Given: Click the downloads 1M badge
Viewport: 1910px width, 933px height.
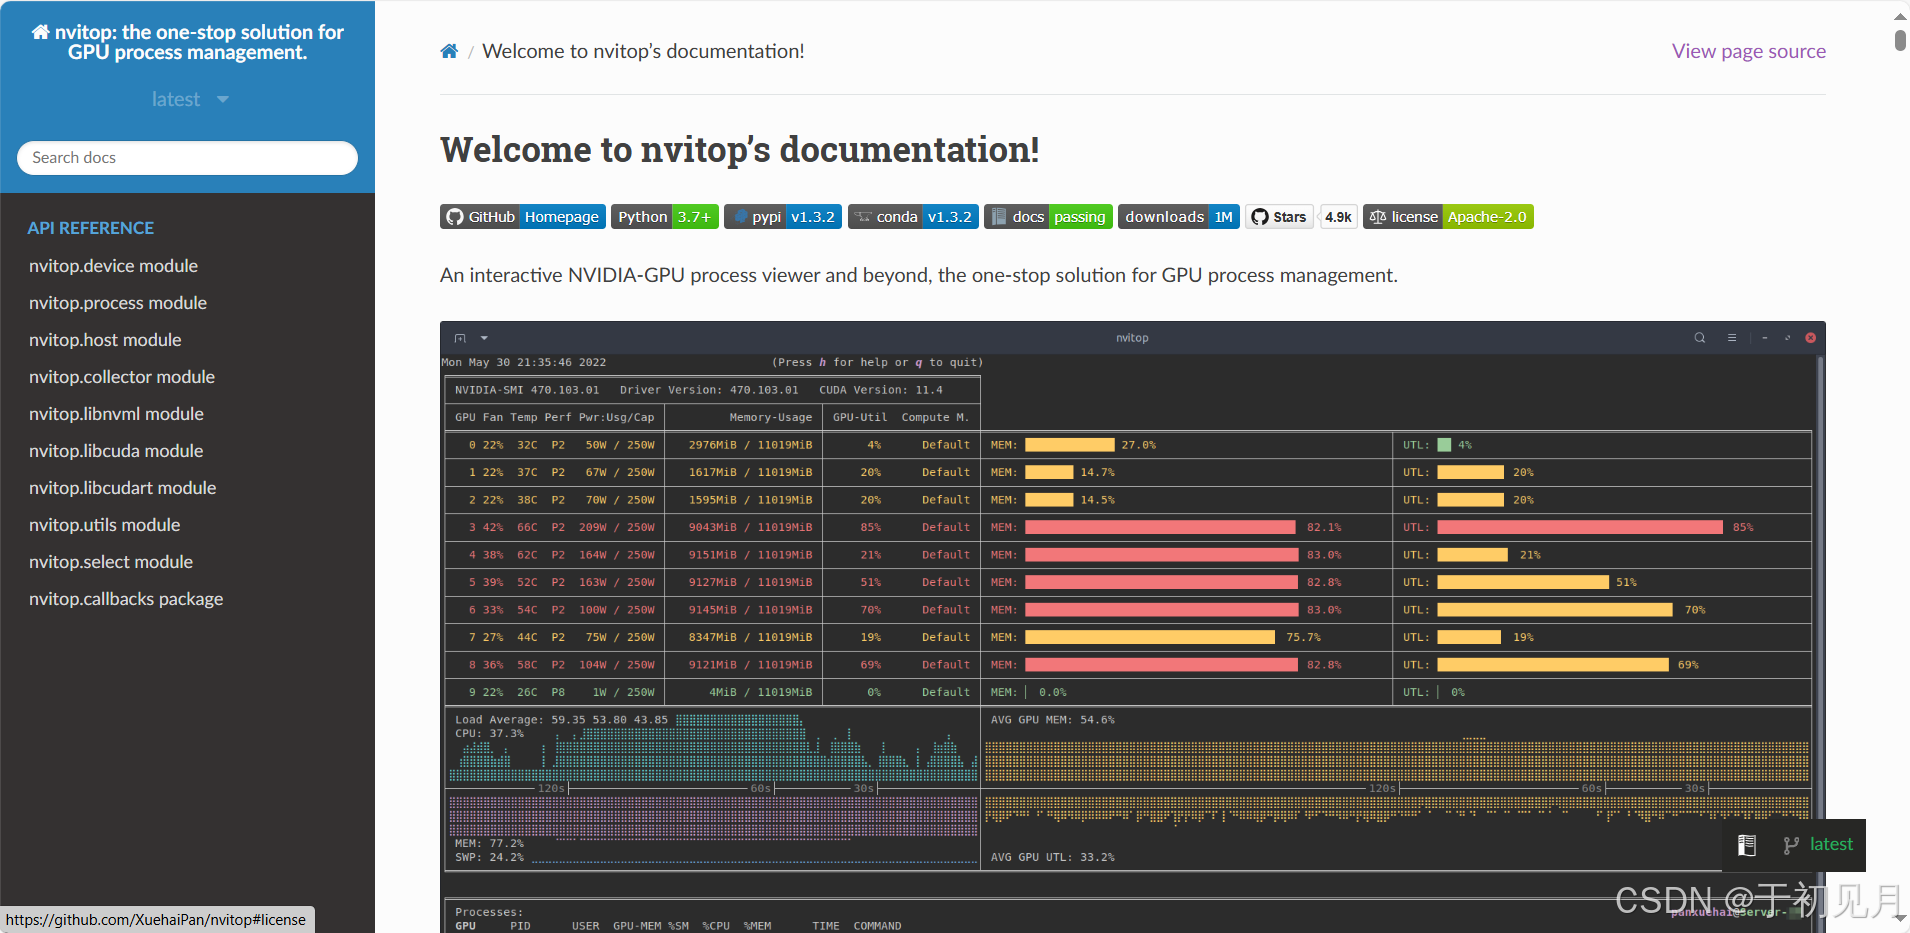Looking at the screenshot, I should coord(1178,217).
